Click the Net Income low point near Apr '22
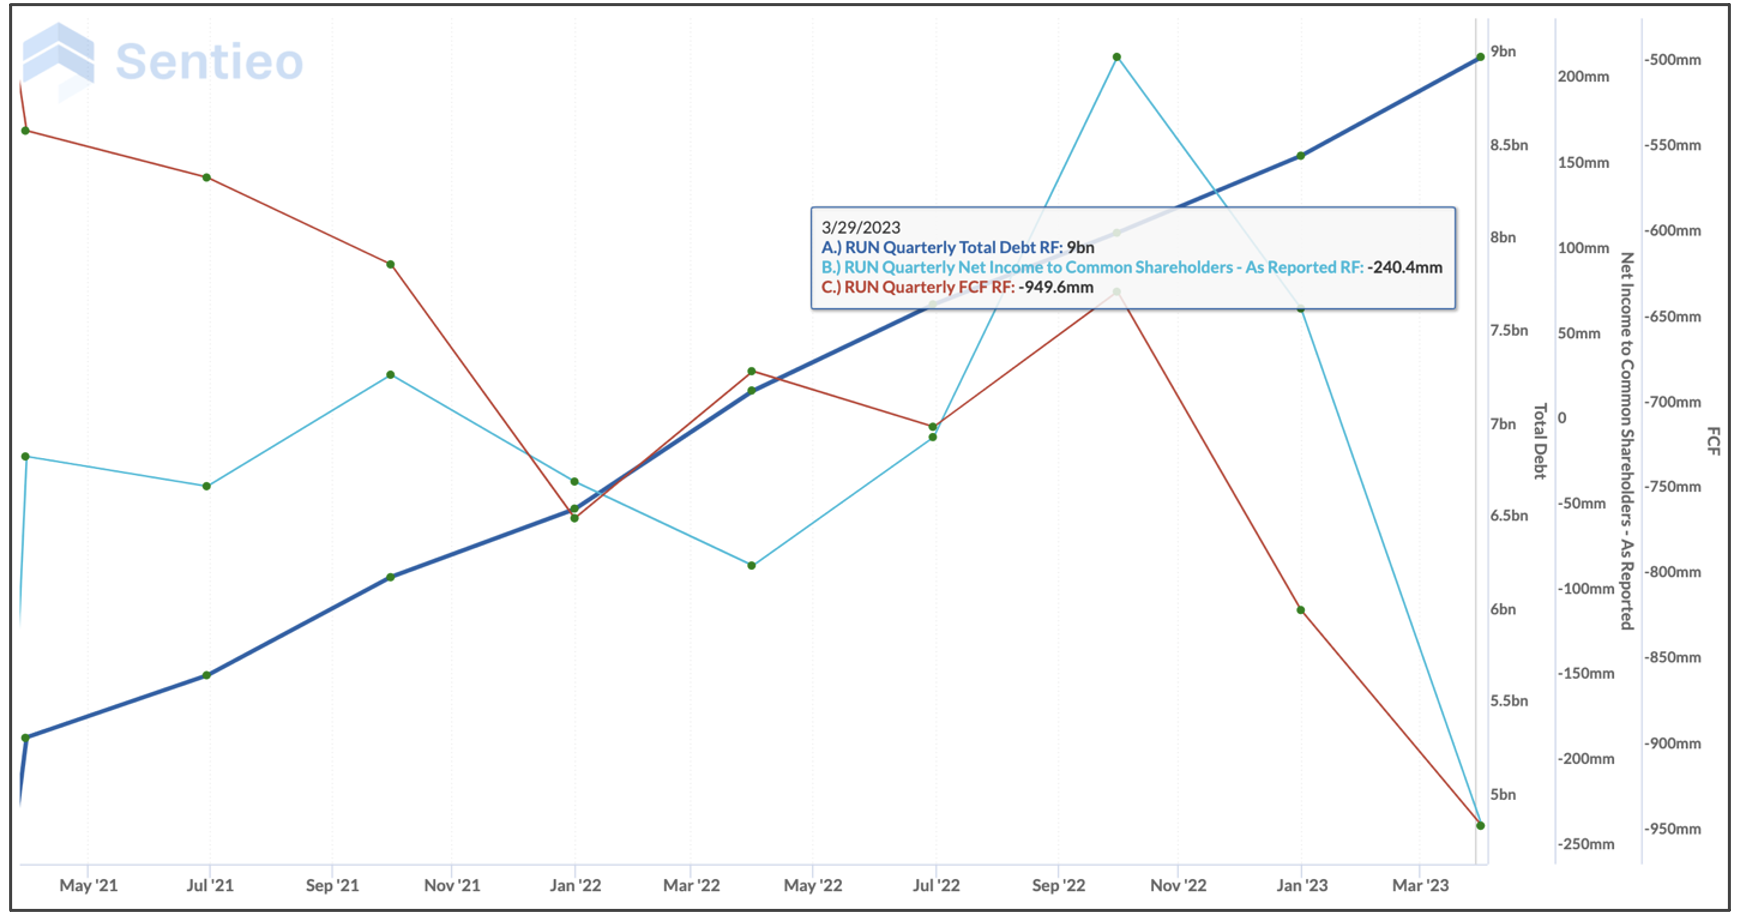The width and height of the screenshot is (1742, 920). tap(752, 565)
